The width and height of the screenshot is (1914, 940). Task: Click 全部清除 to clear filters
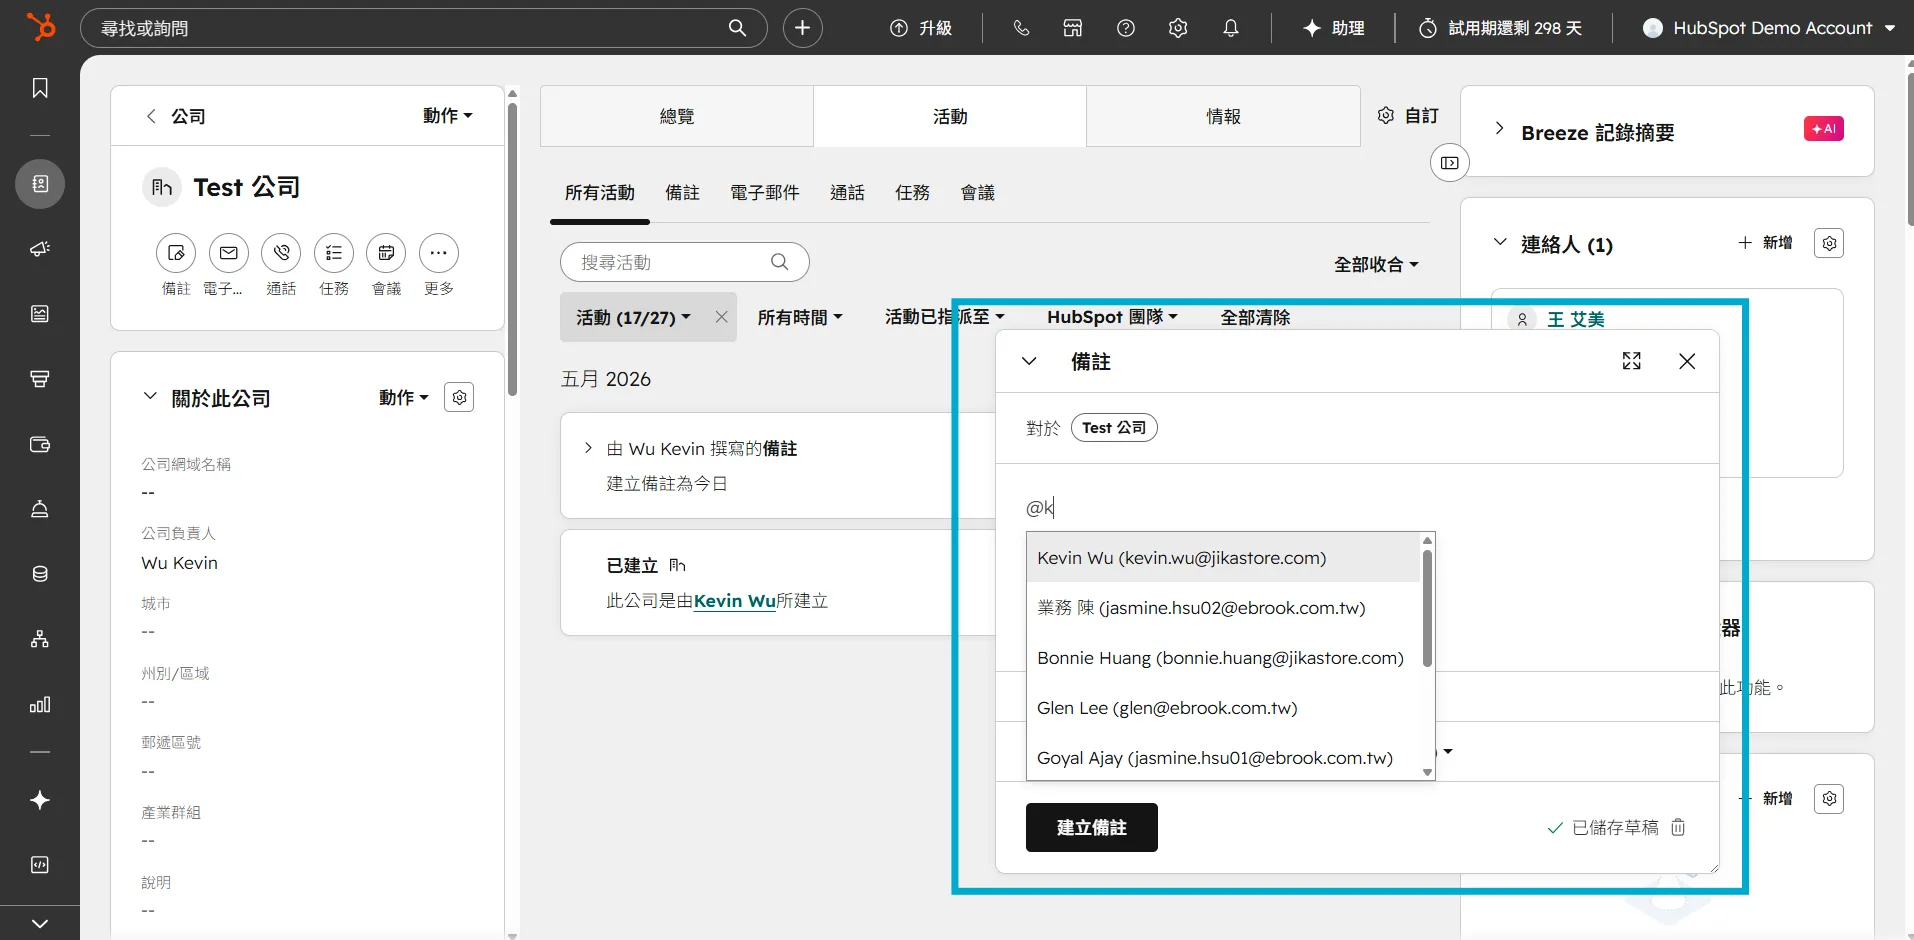[x=1255, y=317]
